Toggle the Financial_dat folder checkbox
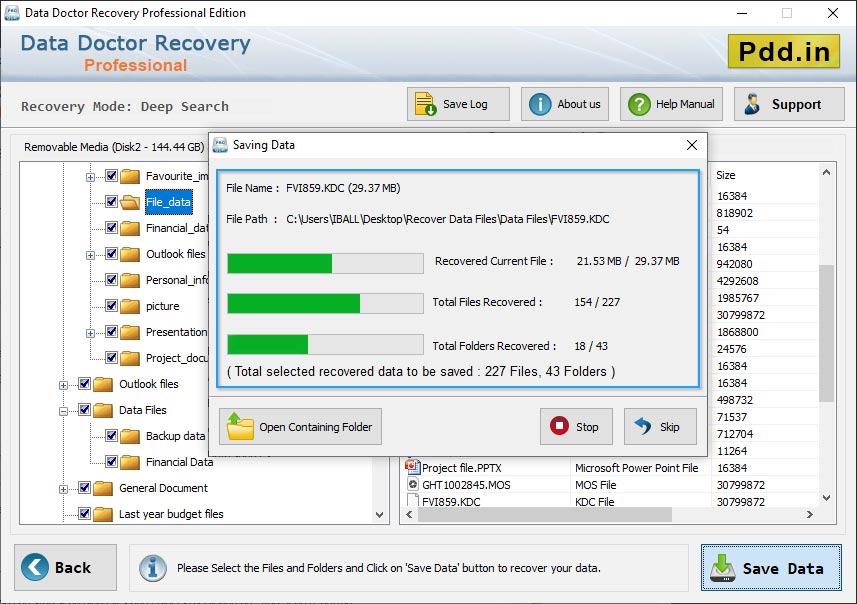Image resolution: width=857 pixels, height=604 pixels. tap(111, 227)
